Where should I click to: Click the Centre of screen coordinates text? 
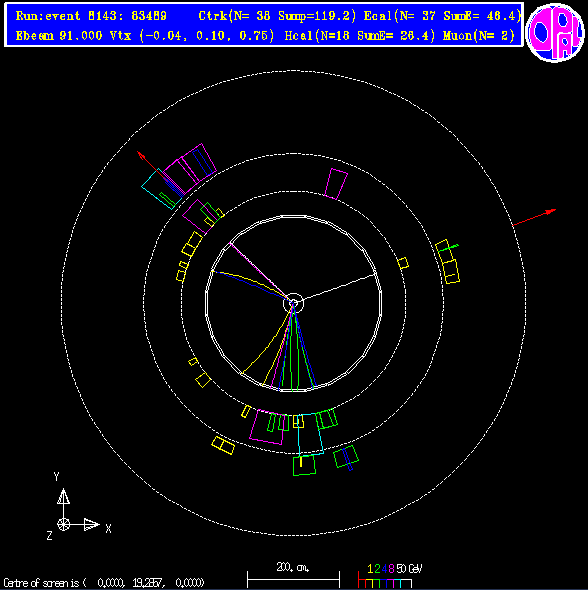click(x=104, y=583)
